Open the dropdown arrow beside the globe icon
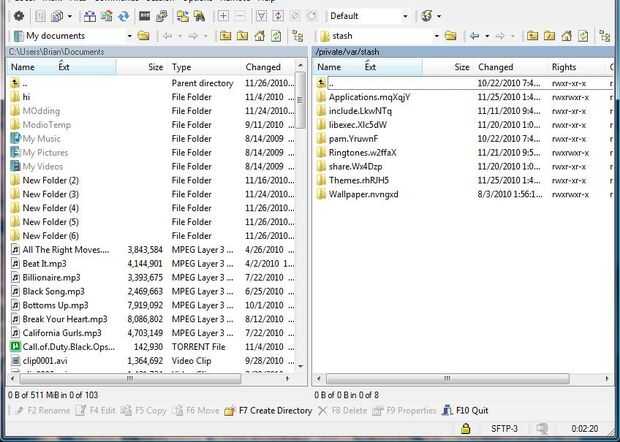The image size is (620, 442). (x=439, y=17)
